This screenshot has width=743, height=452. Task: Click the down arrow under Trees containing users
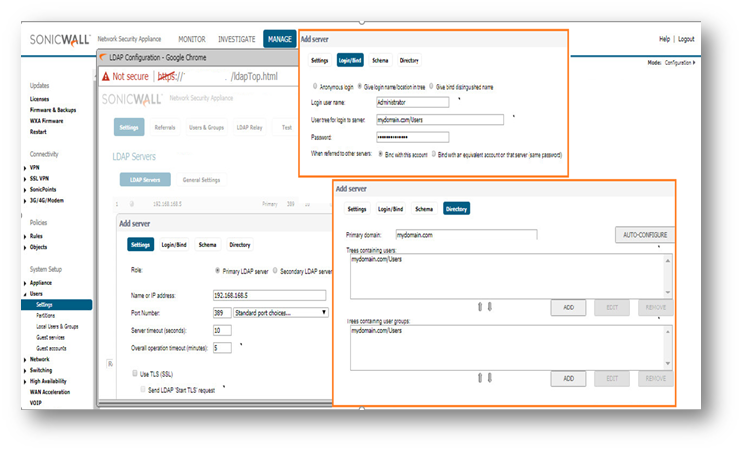pyautogui.click(x=489, y=307)
